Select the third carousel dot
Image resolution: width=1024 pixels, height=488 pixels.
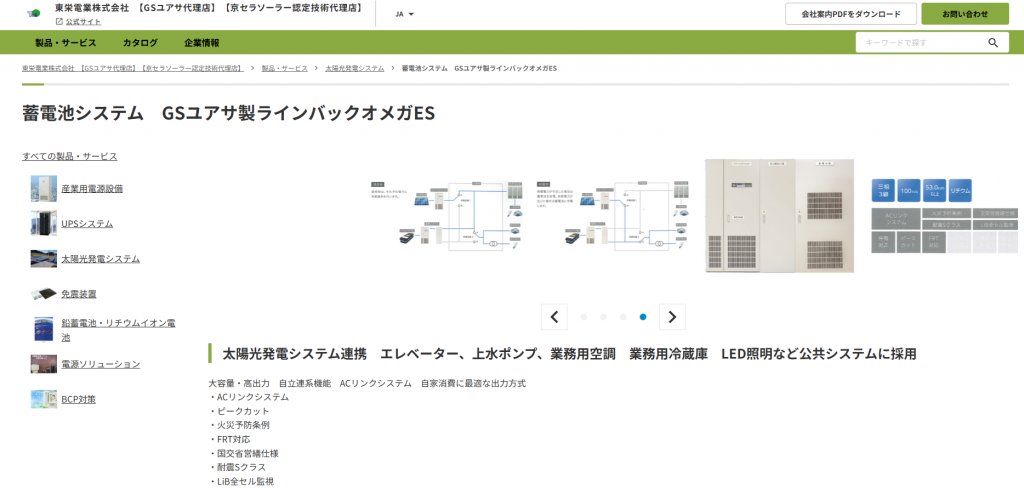623,317
